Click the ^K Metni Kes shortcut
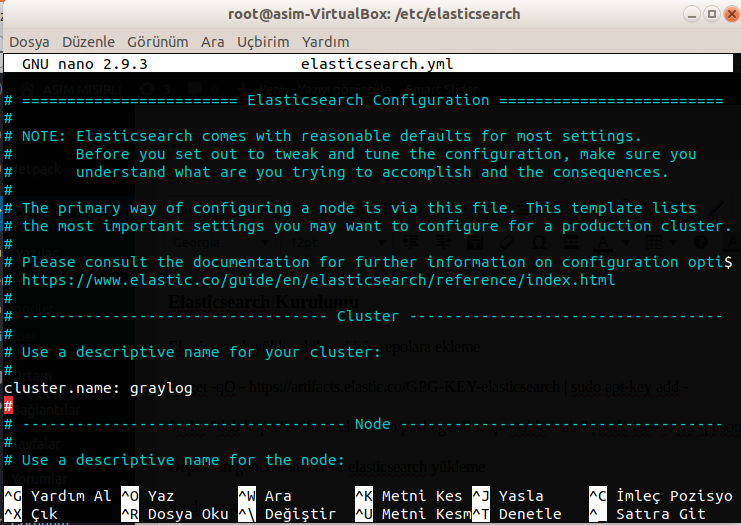Screen dimensions: 741x525 tap(411, 496)
